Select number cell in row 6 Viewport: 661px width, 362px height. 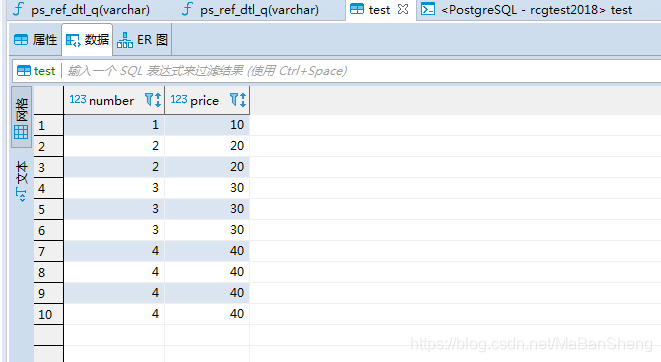point(114,230)
